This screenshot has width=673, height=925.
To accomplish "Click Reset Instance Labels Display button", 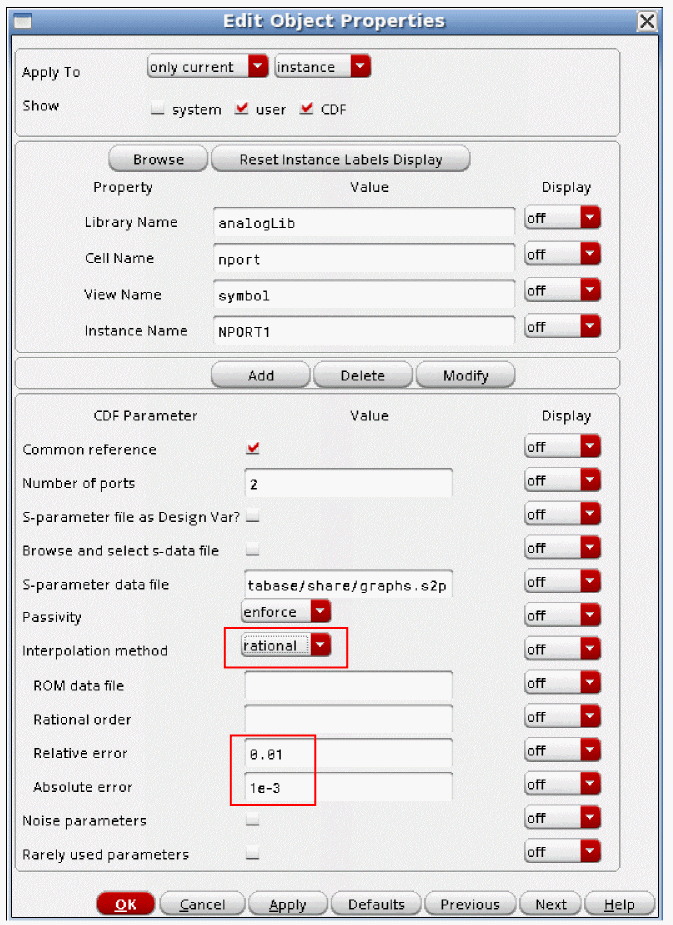I will pos(340,159).
